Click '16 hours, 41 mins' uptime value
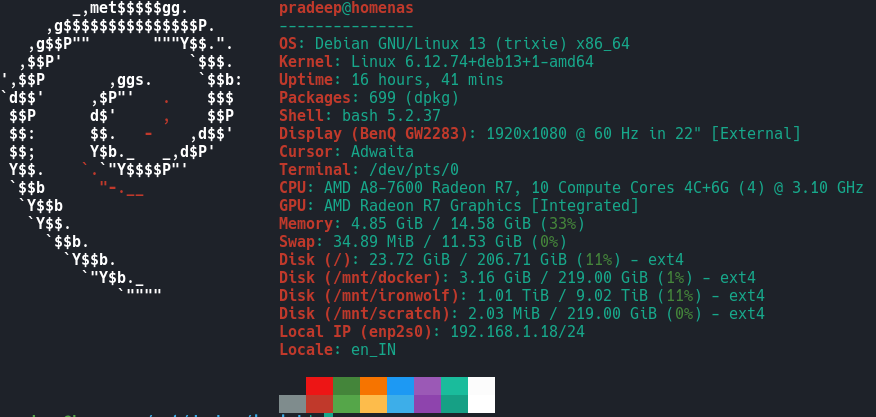This screenshot has width=876, height=417. point(427,79)
